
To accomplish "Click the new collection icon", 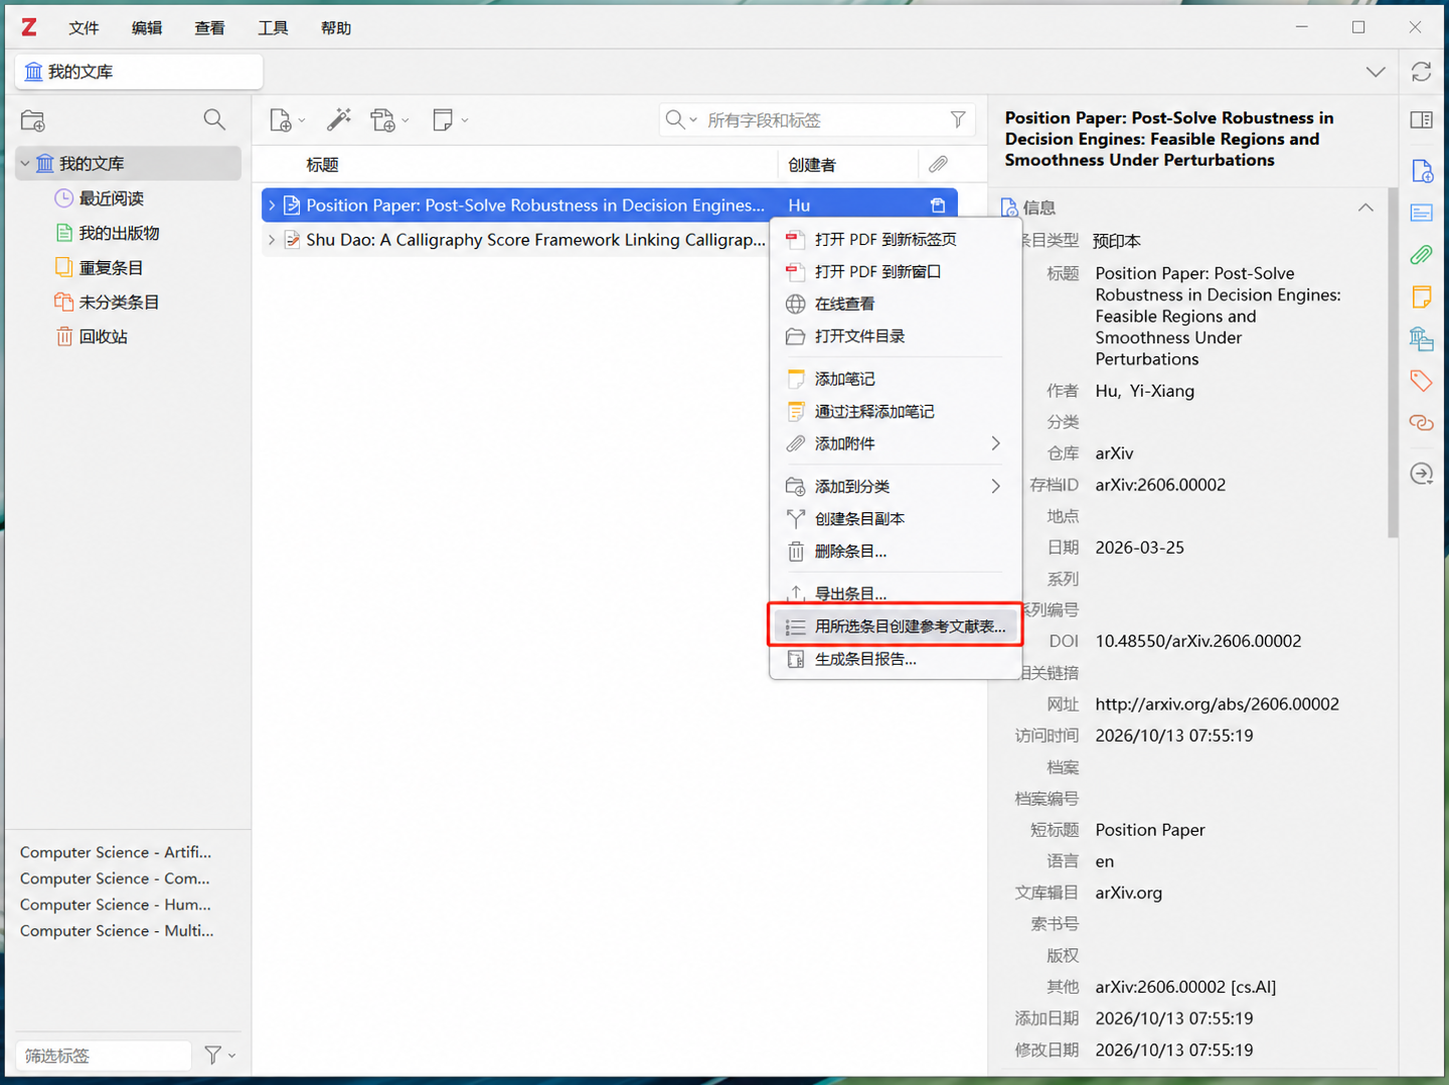I will pyautogui.click(x=33, y=121).
